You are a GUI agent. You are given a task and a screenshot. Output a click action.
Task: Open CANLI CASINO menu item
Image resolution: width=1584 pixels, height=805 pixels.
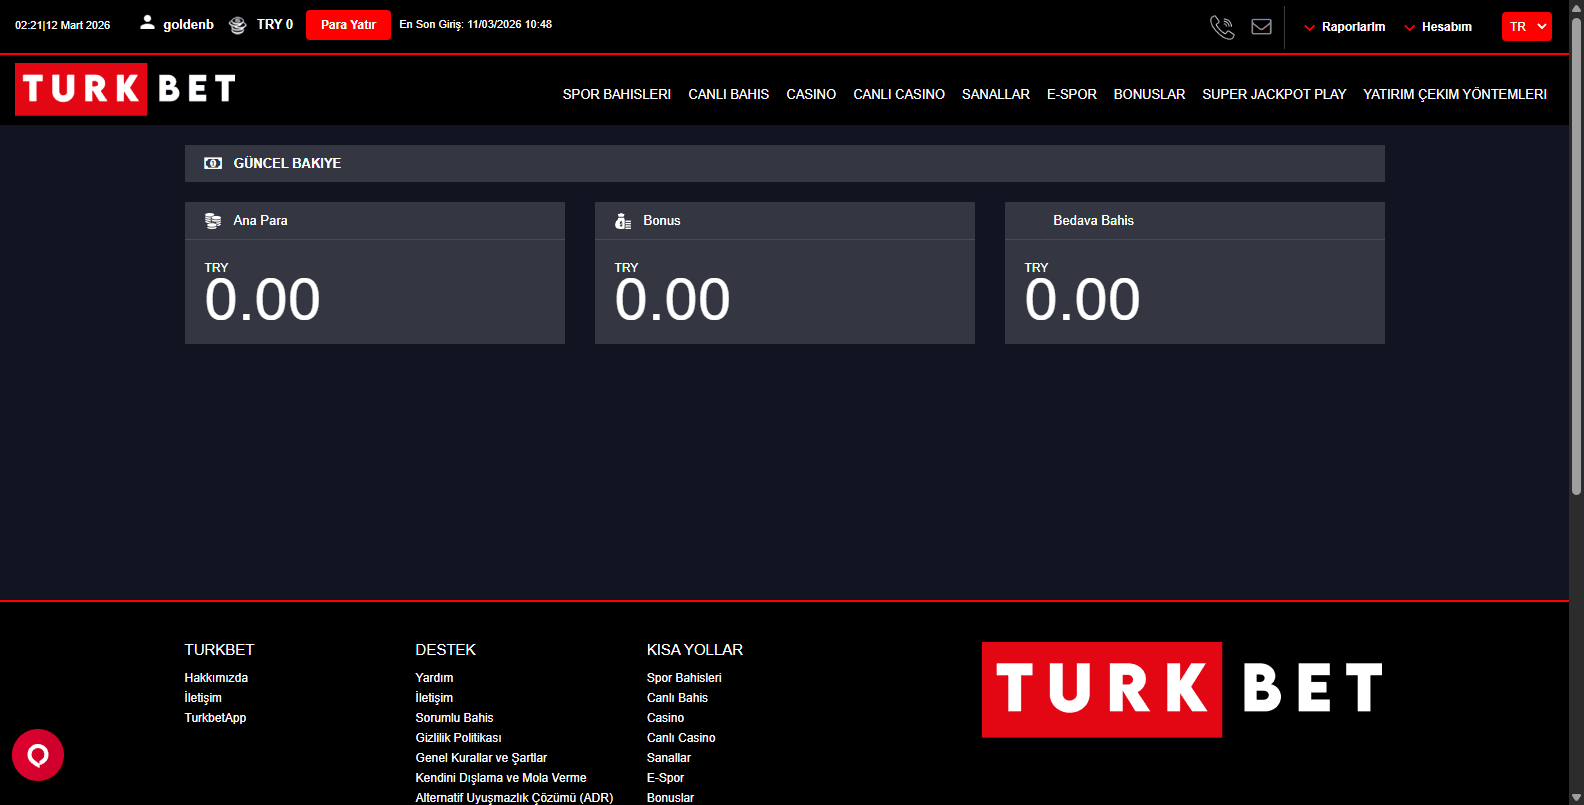899,94
